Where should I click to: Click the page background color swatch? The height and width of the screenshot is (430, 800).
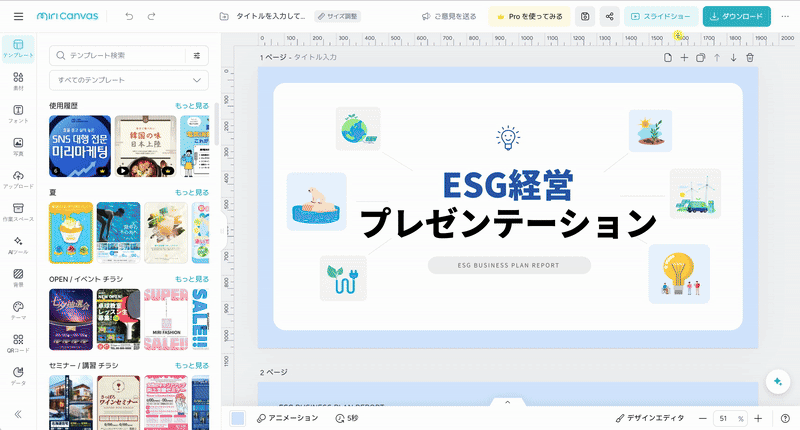point(238,418)
